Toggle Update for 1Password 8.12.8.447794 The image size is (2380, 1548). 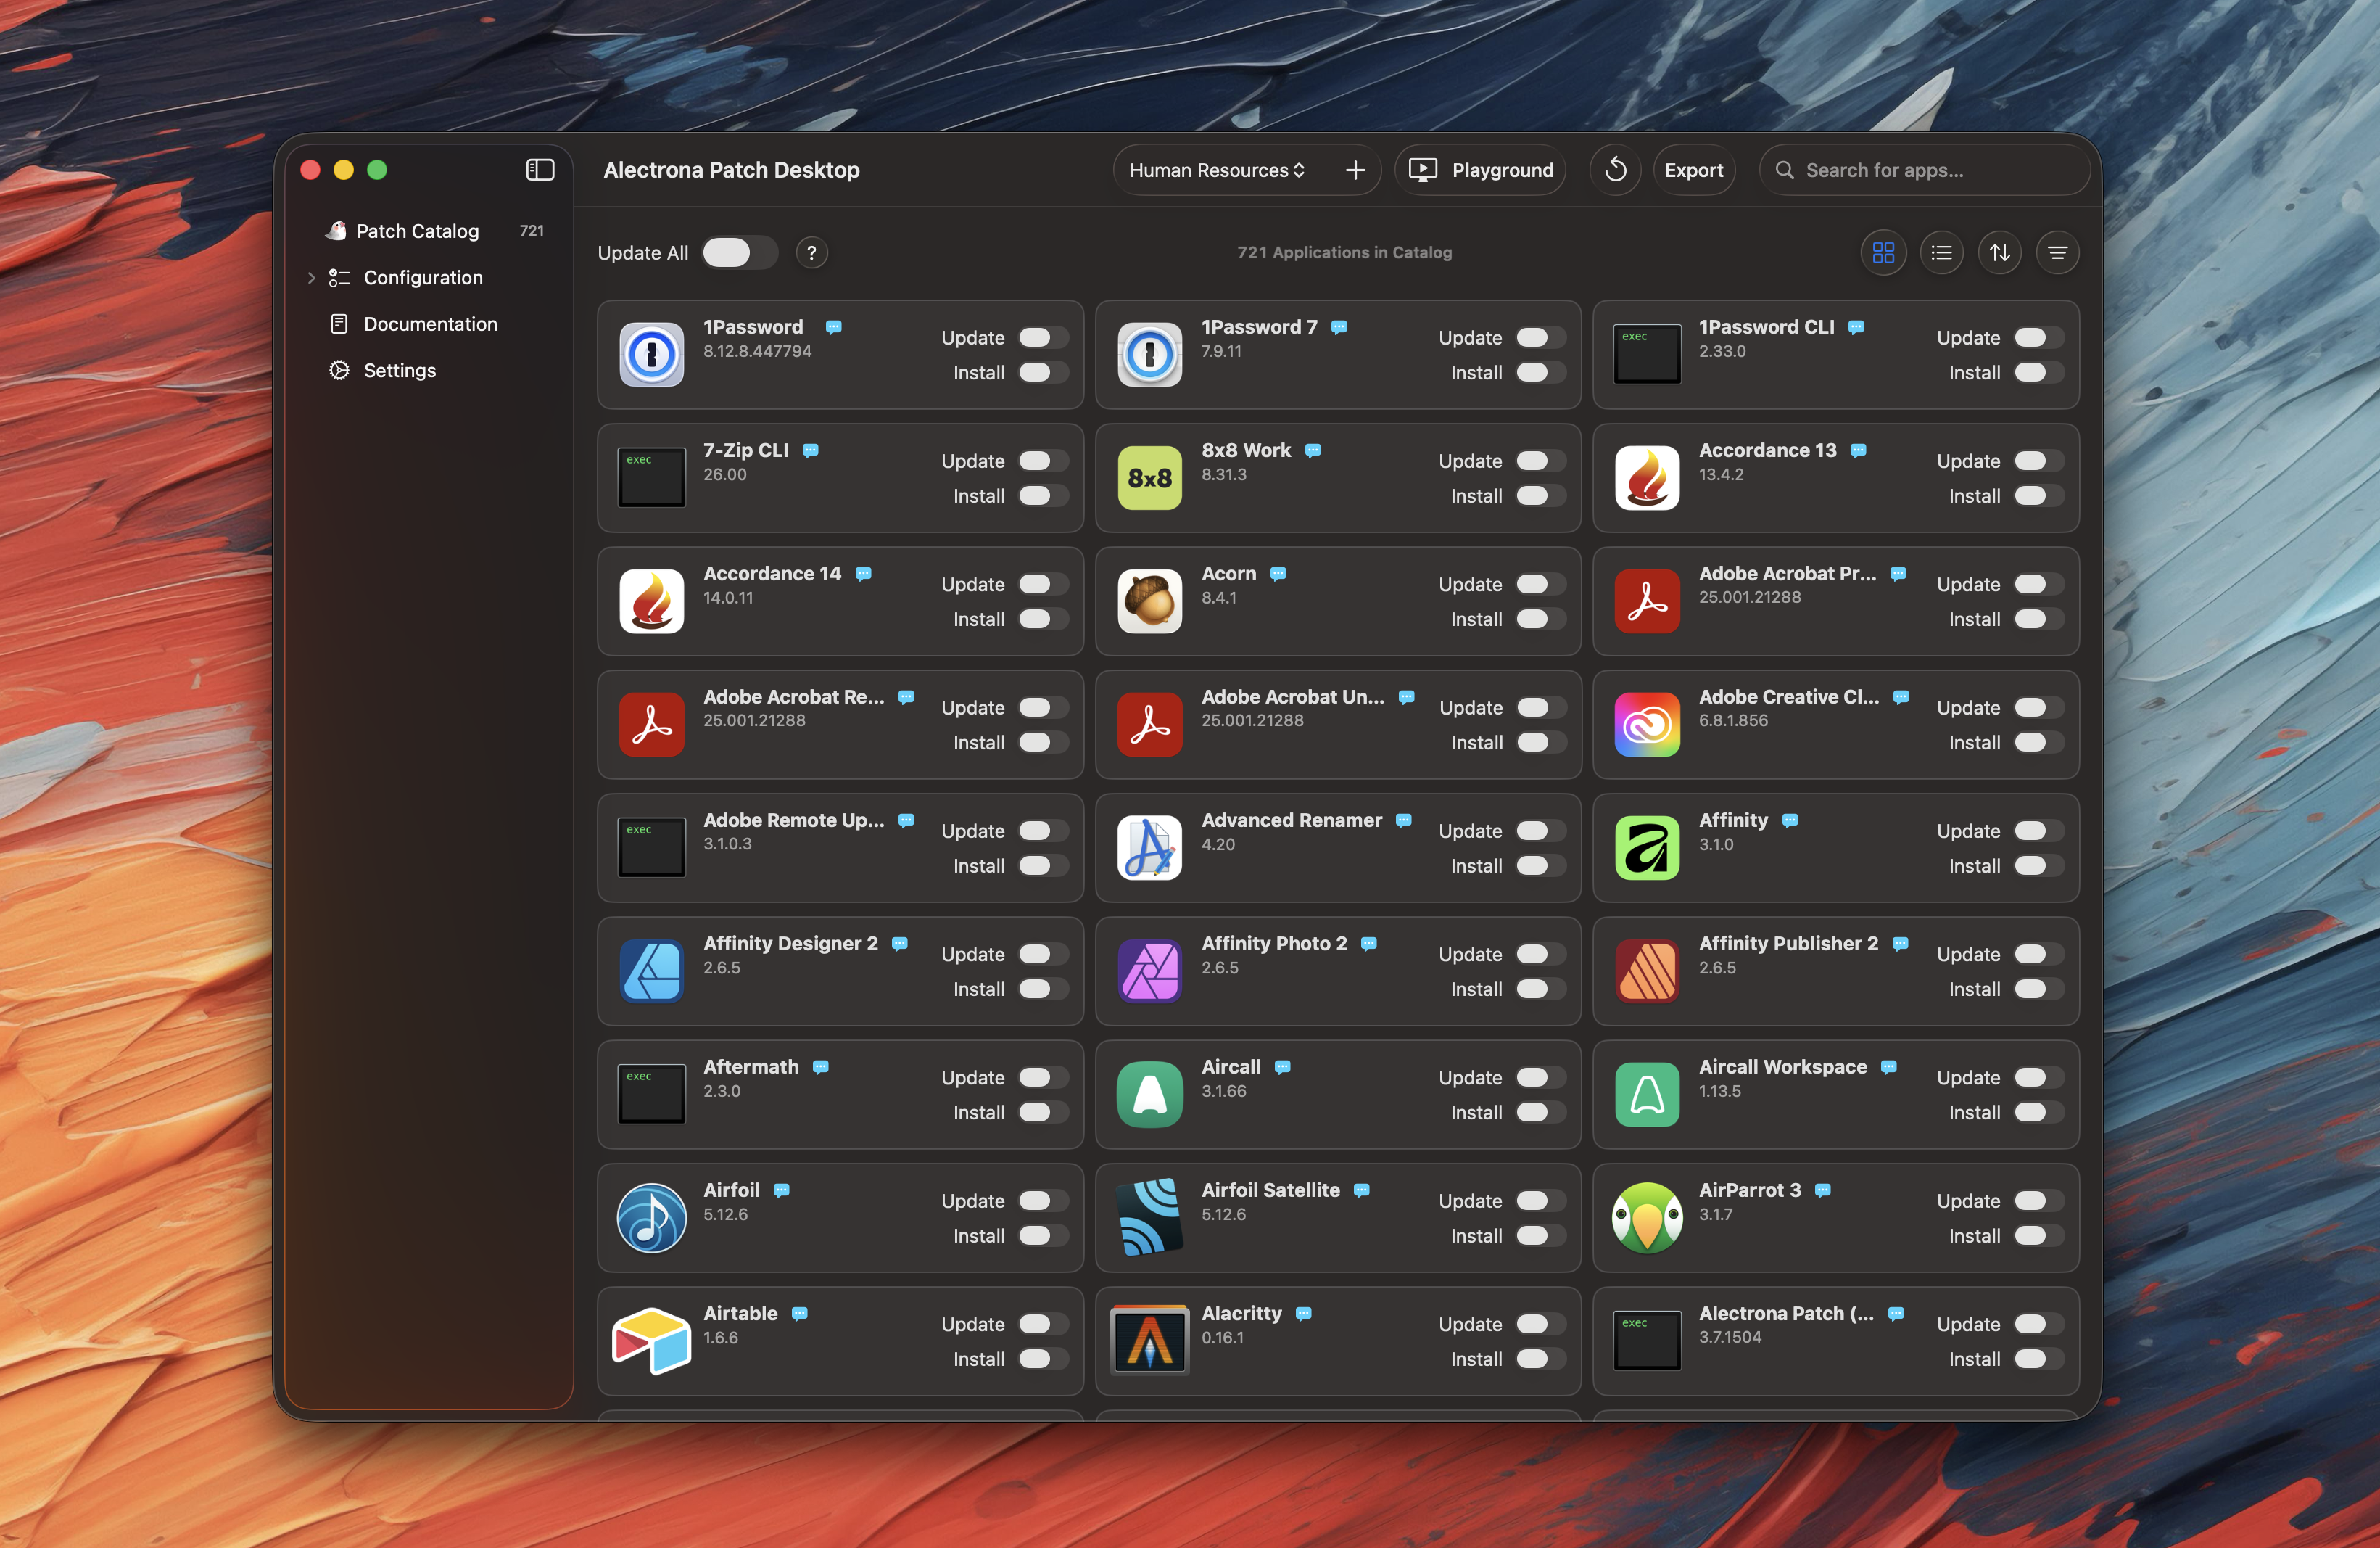tap(1043, 337)
